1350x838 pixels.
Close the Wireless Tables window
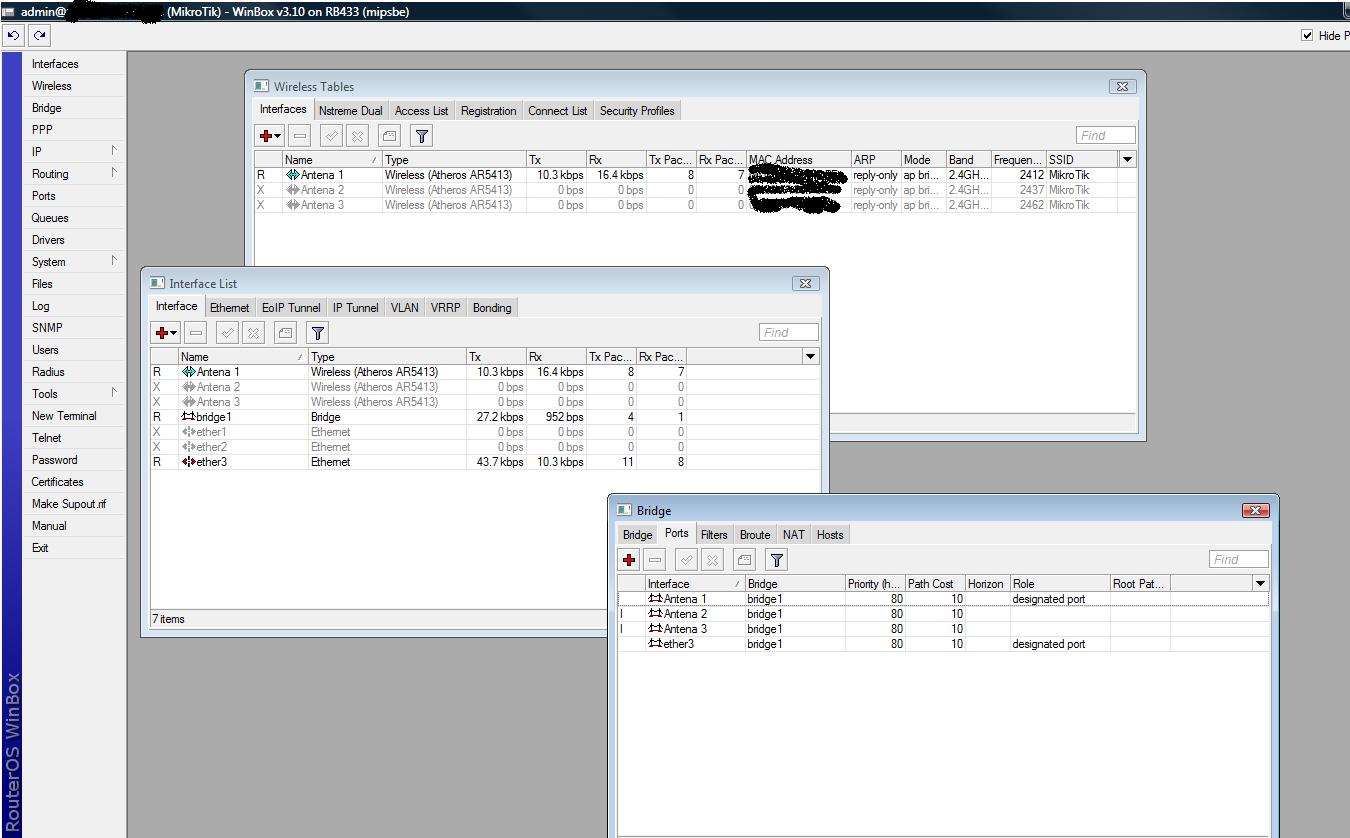coord(1122,86)
